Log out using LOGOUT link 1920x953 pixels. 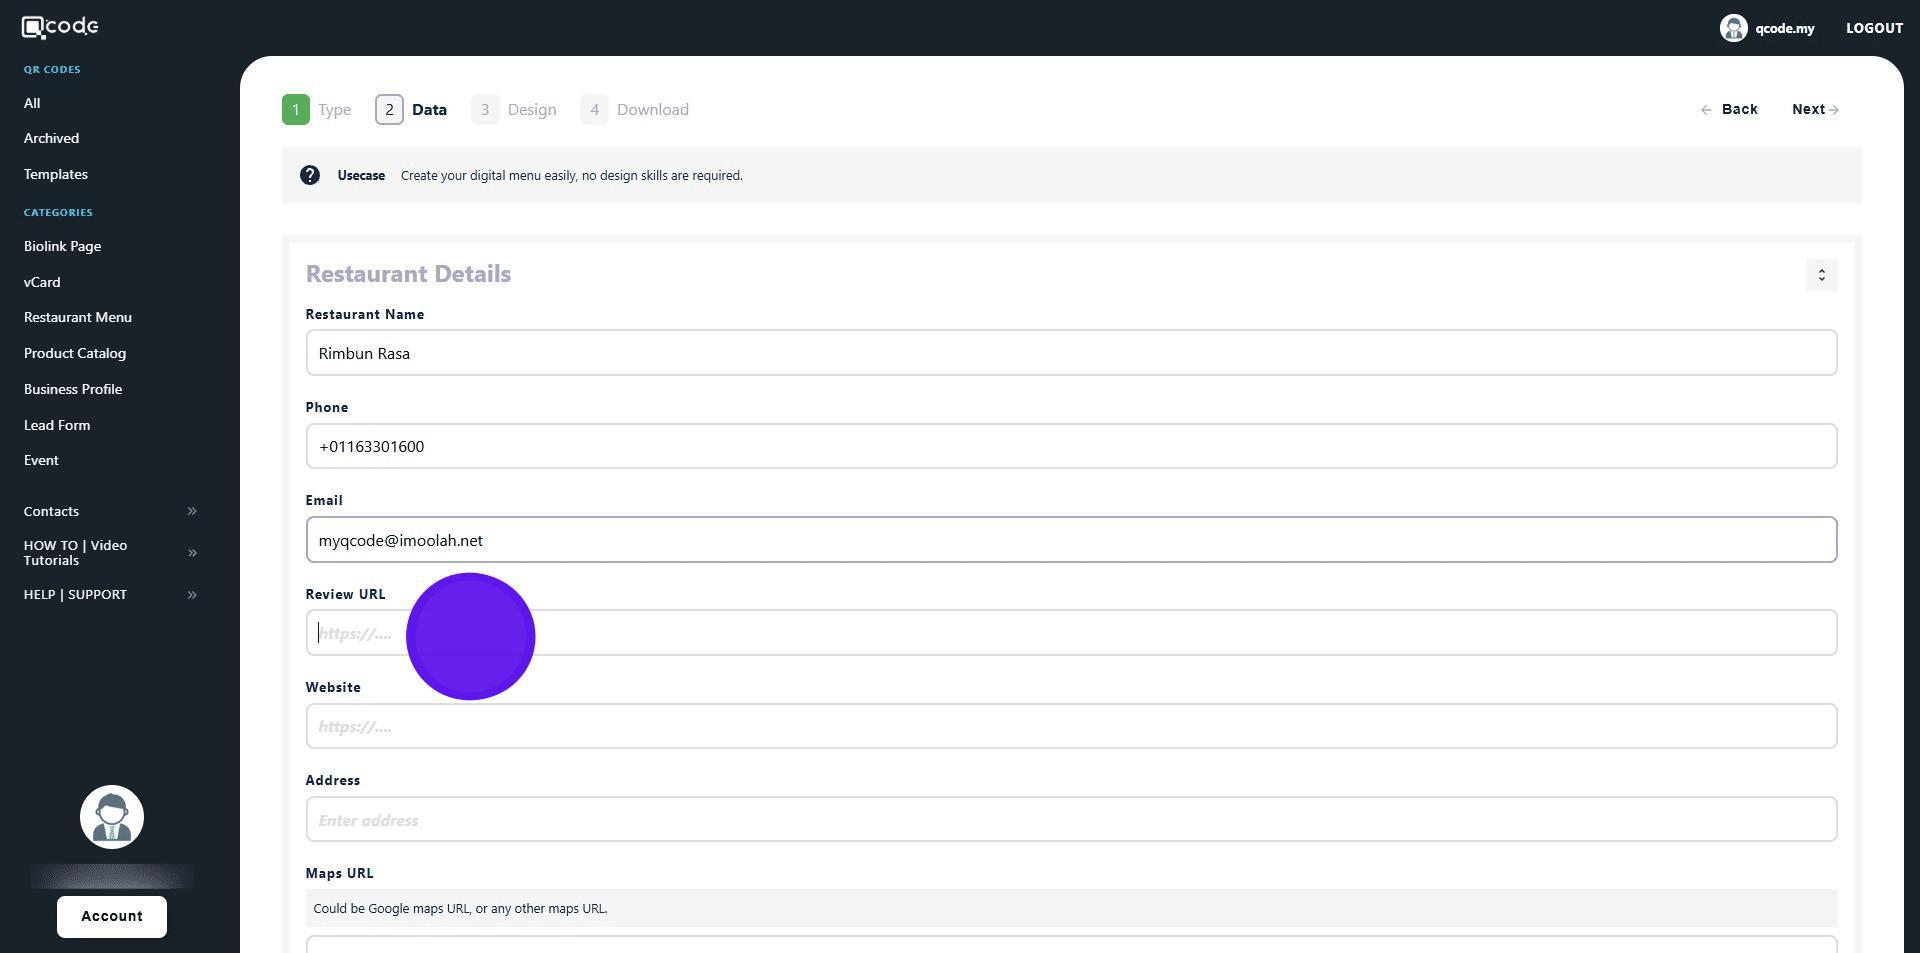point(1874,28)
